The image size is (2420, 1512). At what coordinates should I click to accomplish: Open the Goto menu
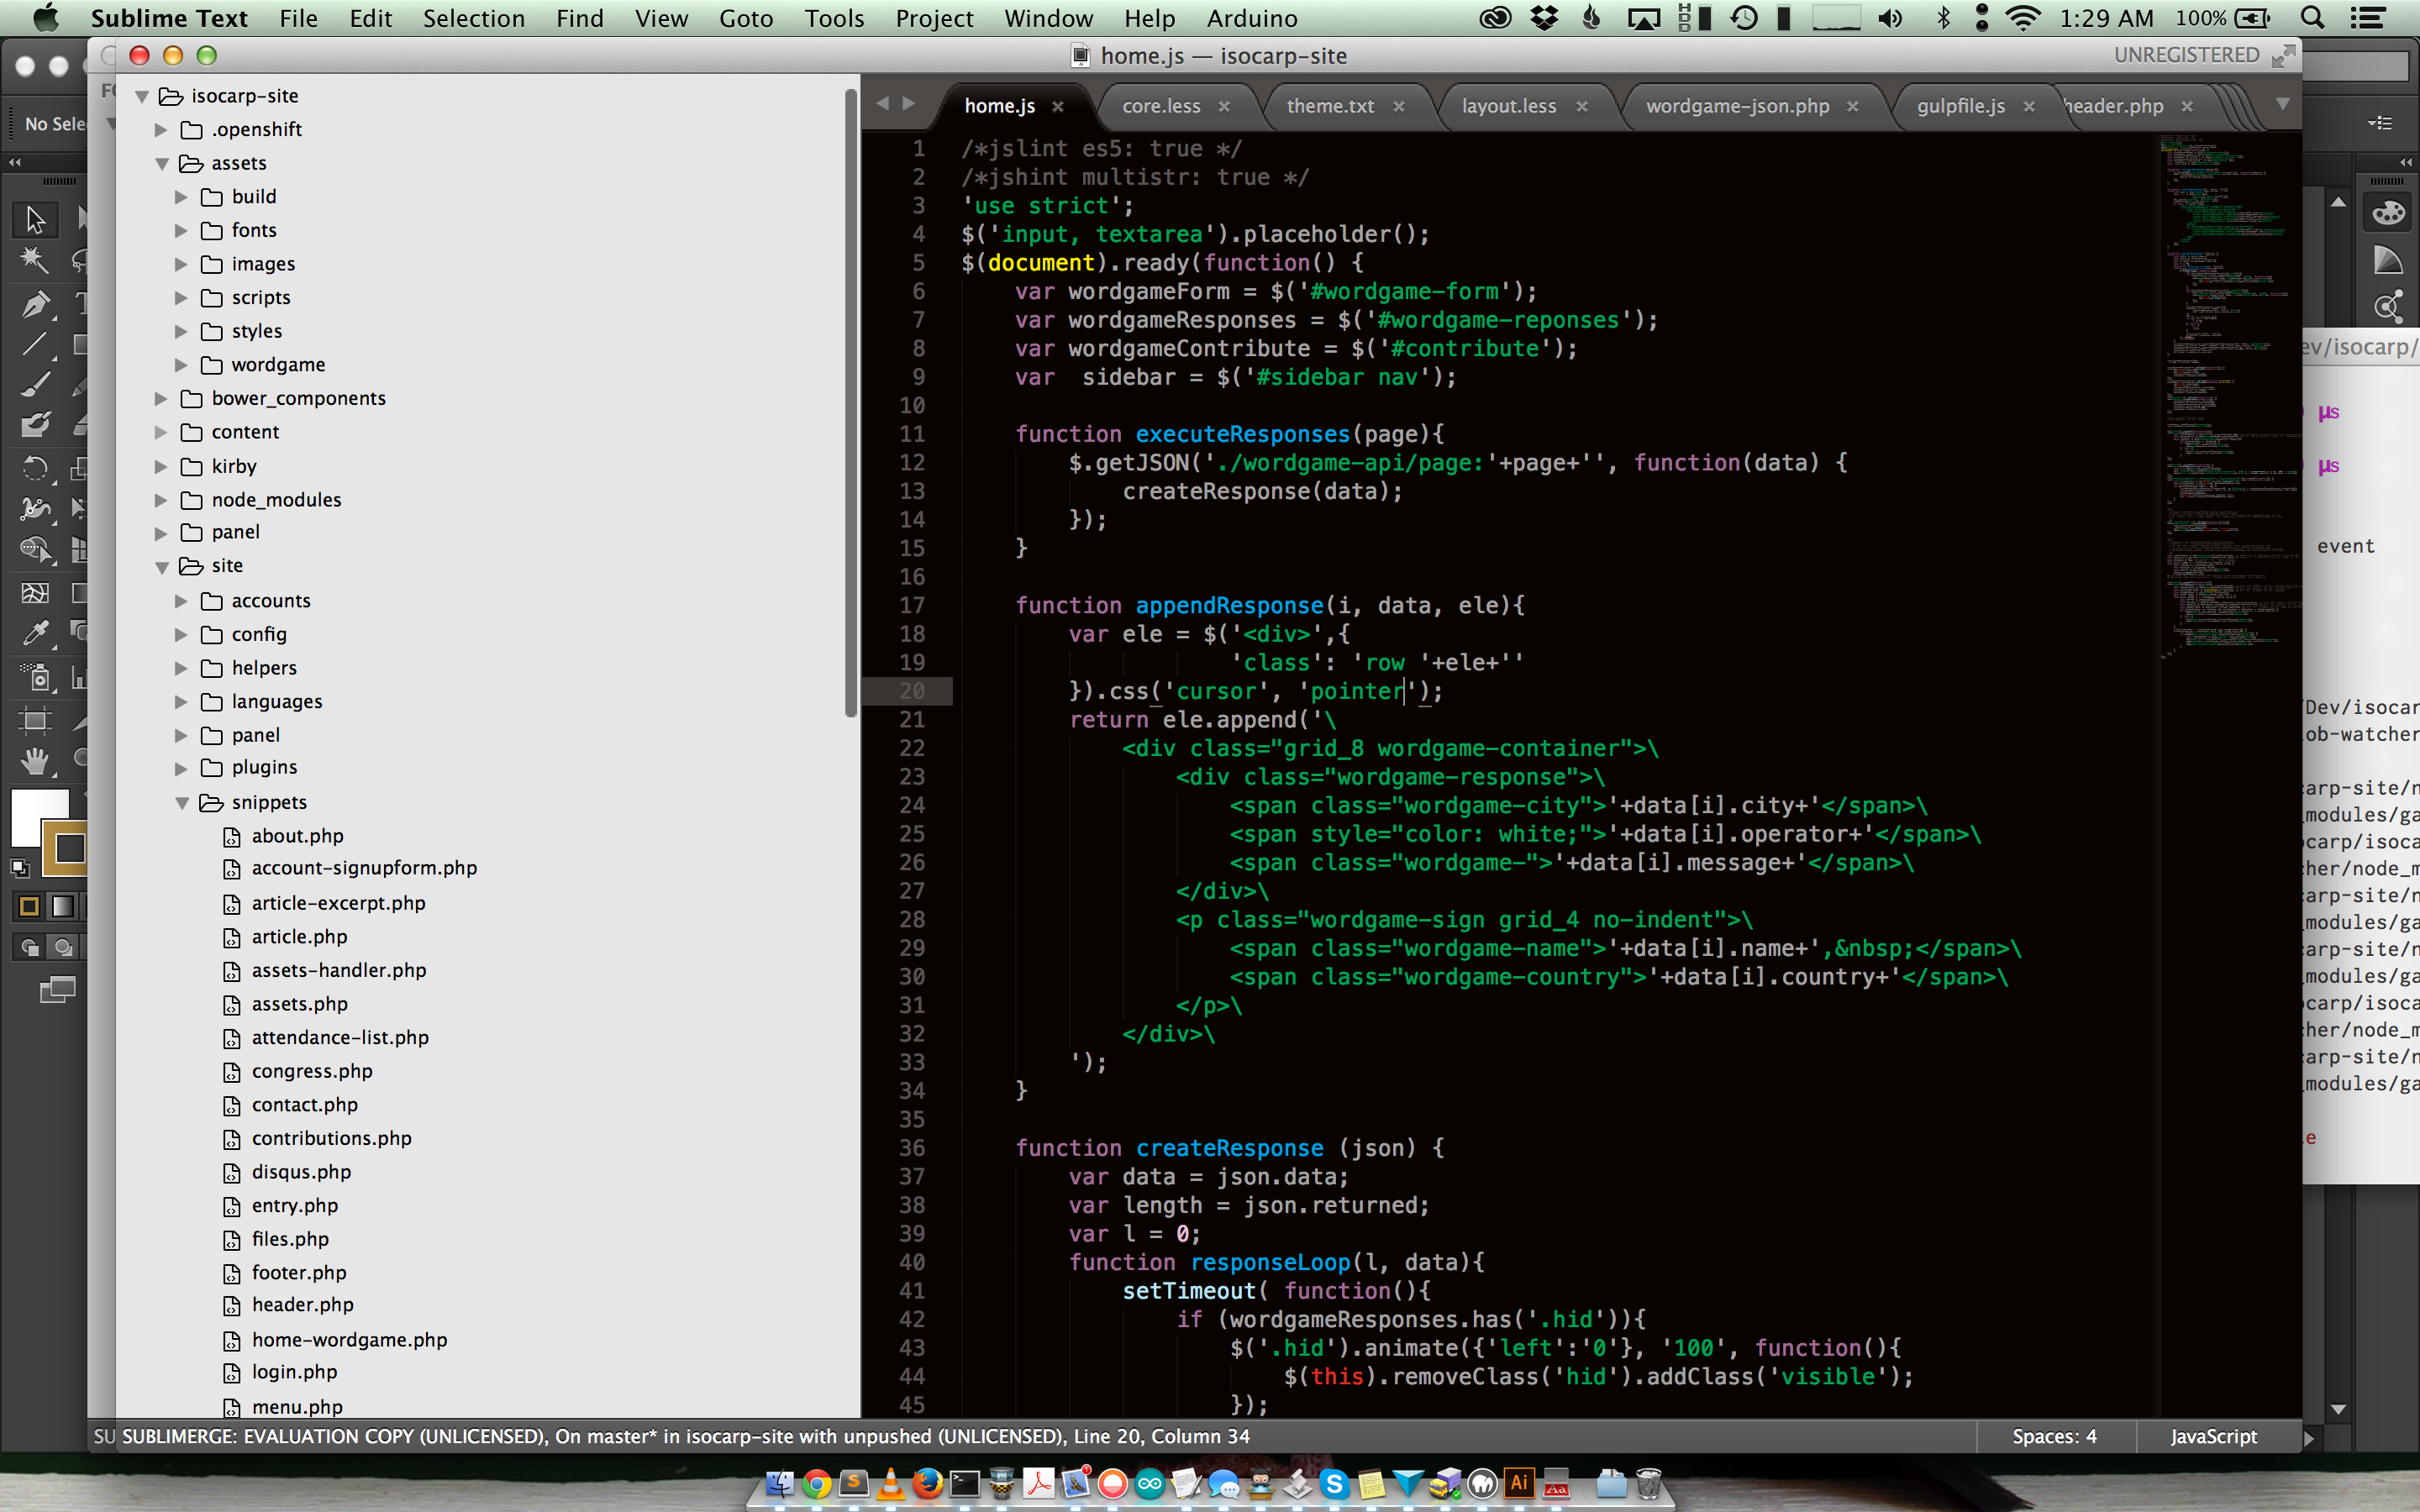(x=745, y=18)
